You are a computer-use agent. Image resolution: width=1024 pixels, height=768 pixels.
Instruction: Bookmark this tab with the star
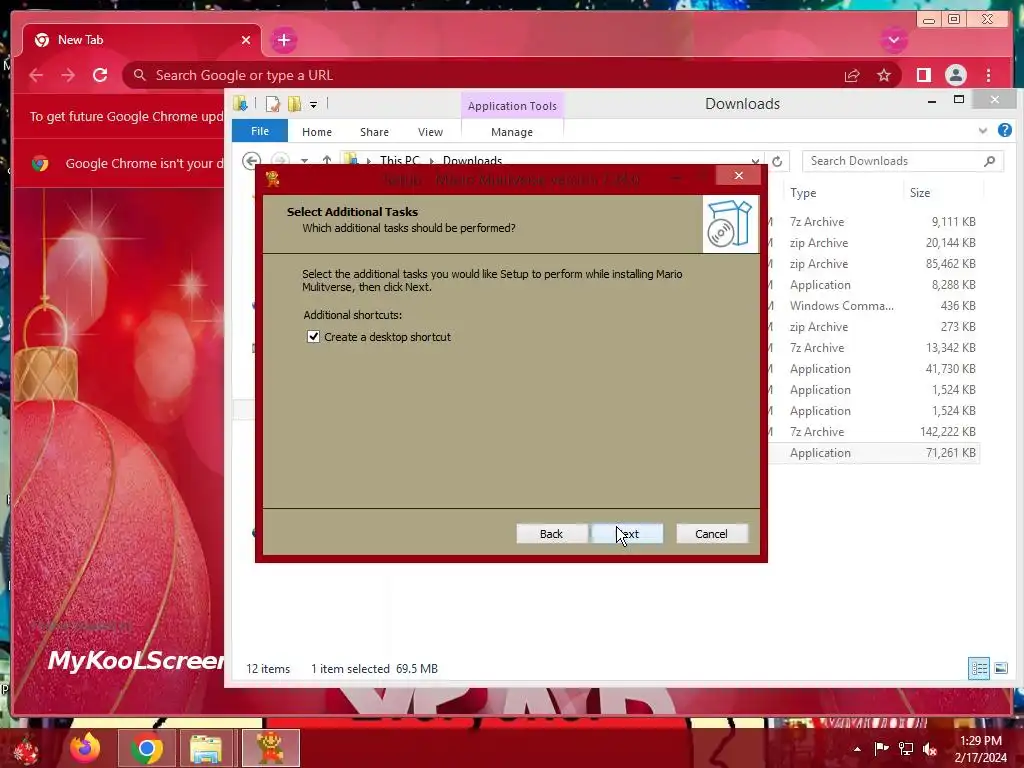pyautogui.click(x=884, y=75)
